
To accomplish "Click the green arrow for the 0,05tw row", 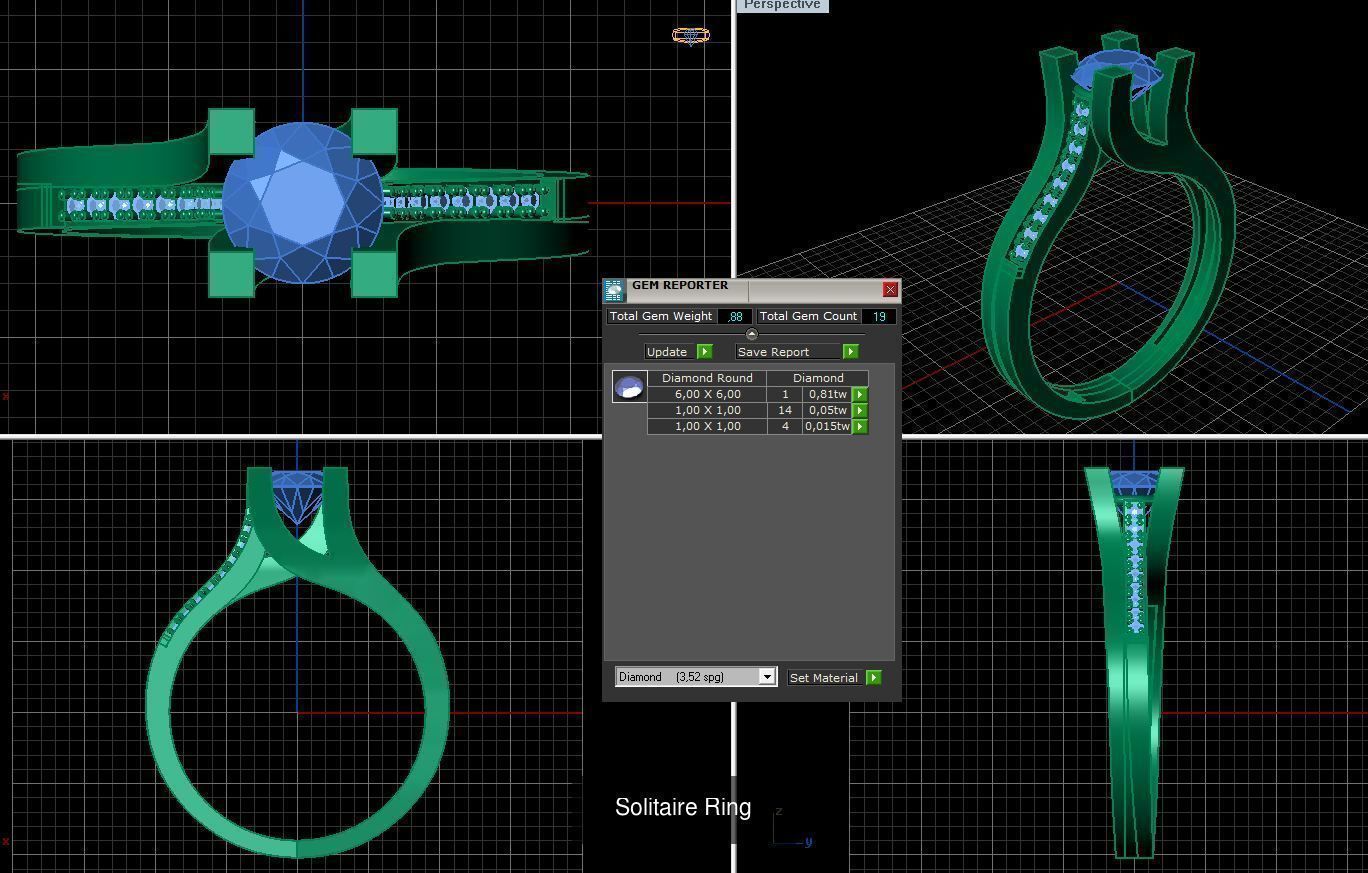I will pos(860,411).
